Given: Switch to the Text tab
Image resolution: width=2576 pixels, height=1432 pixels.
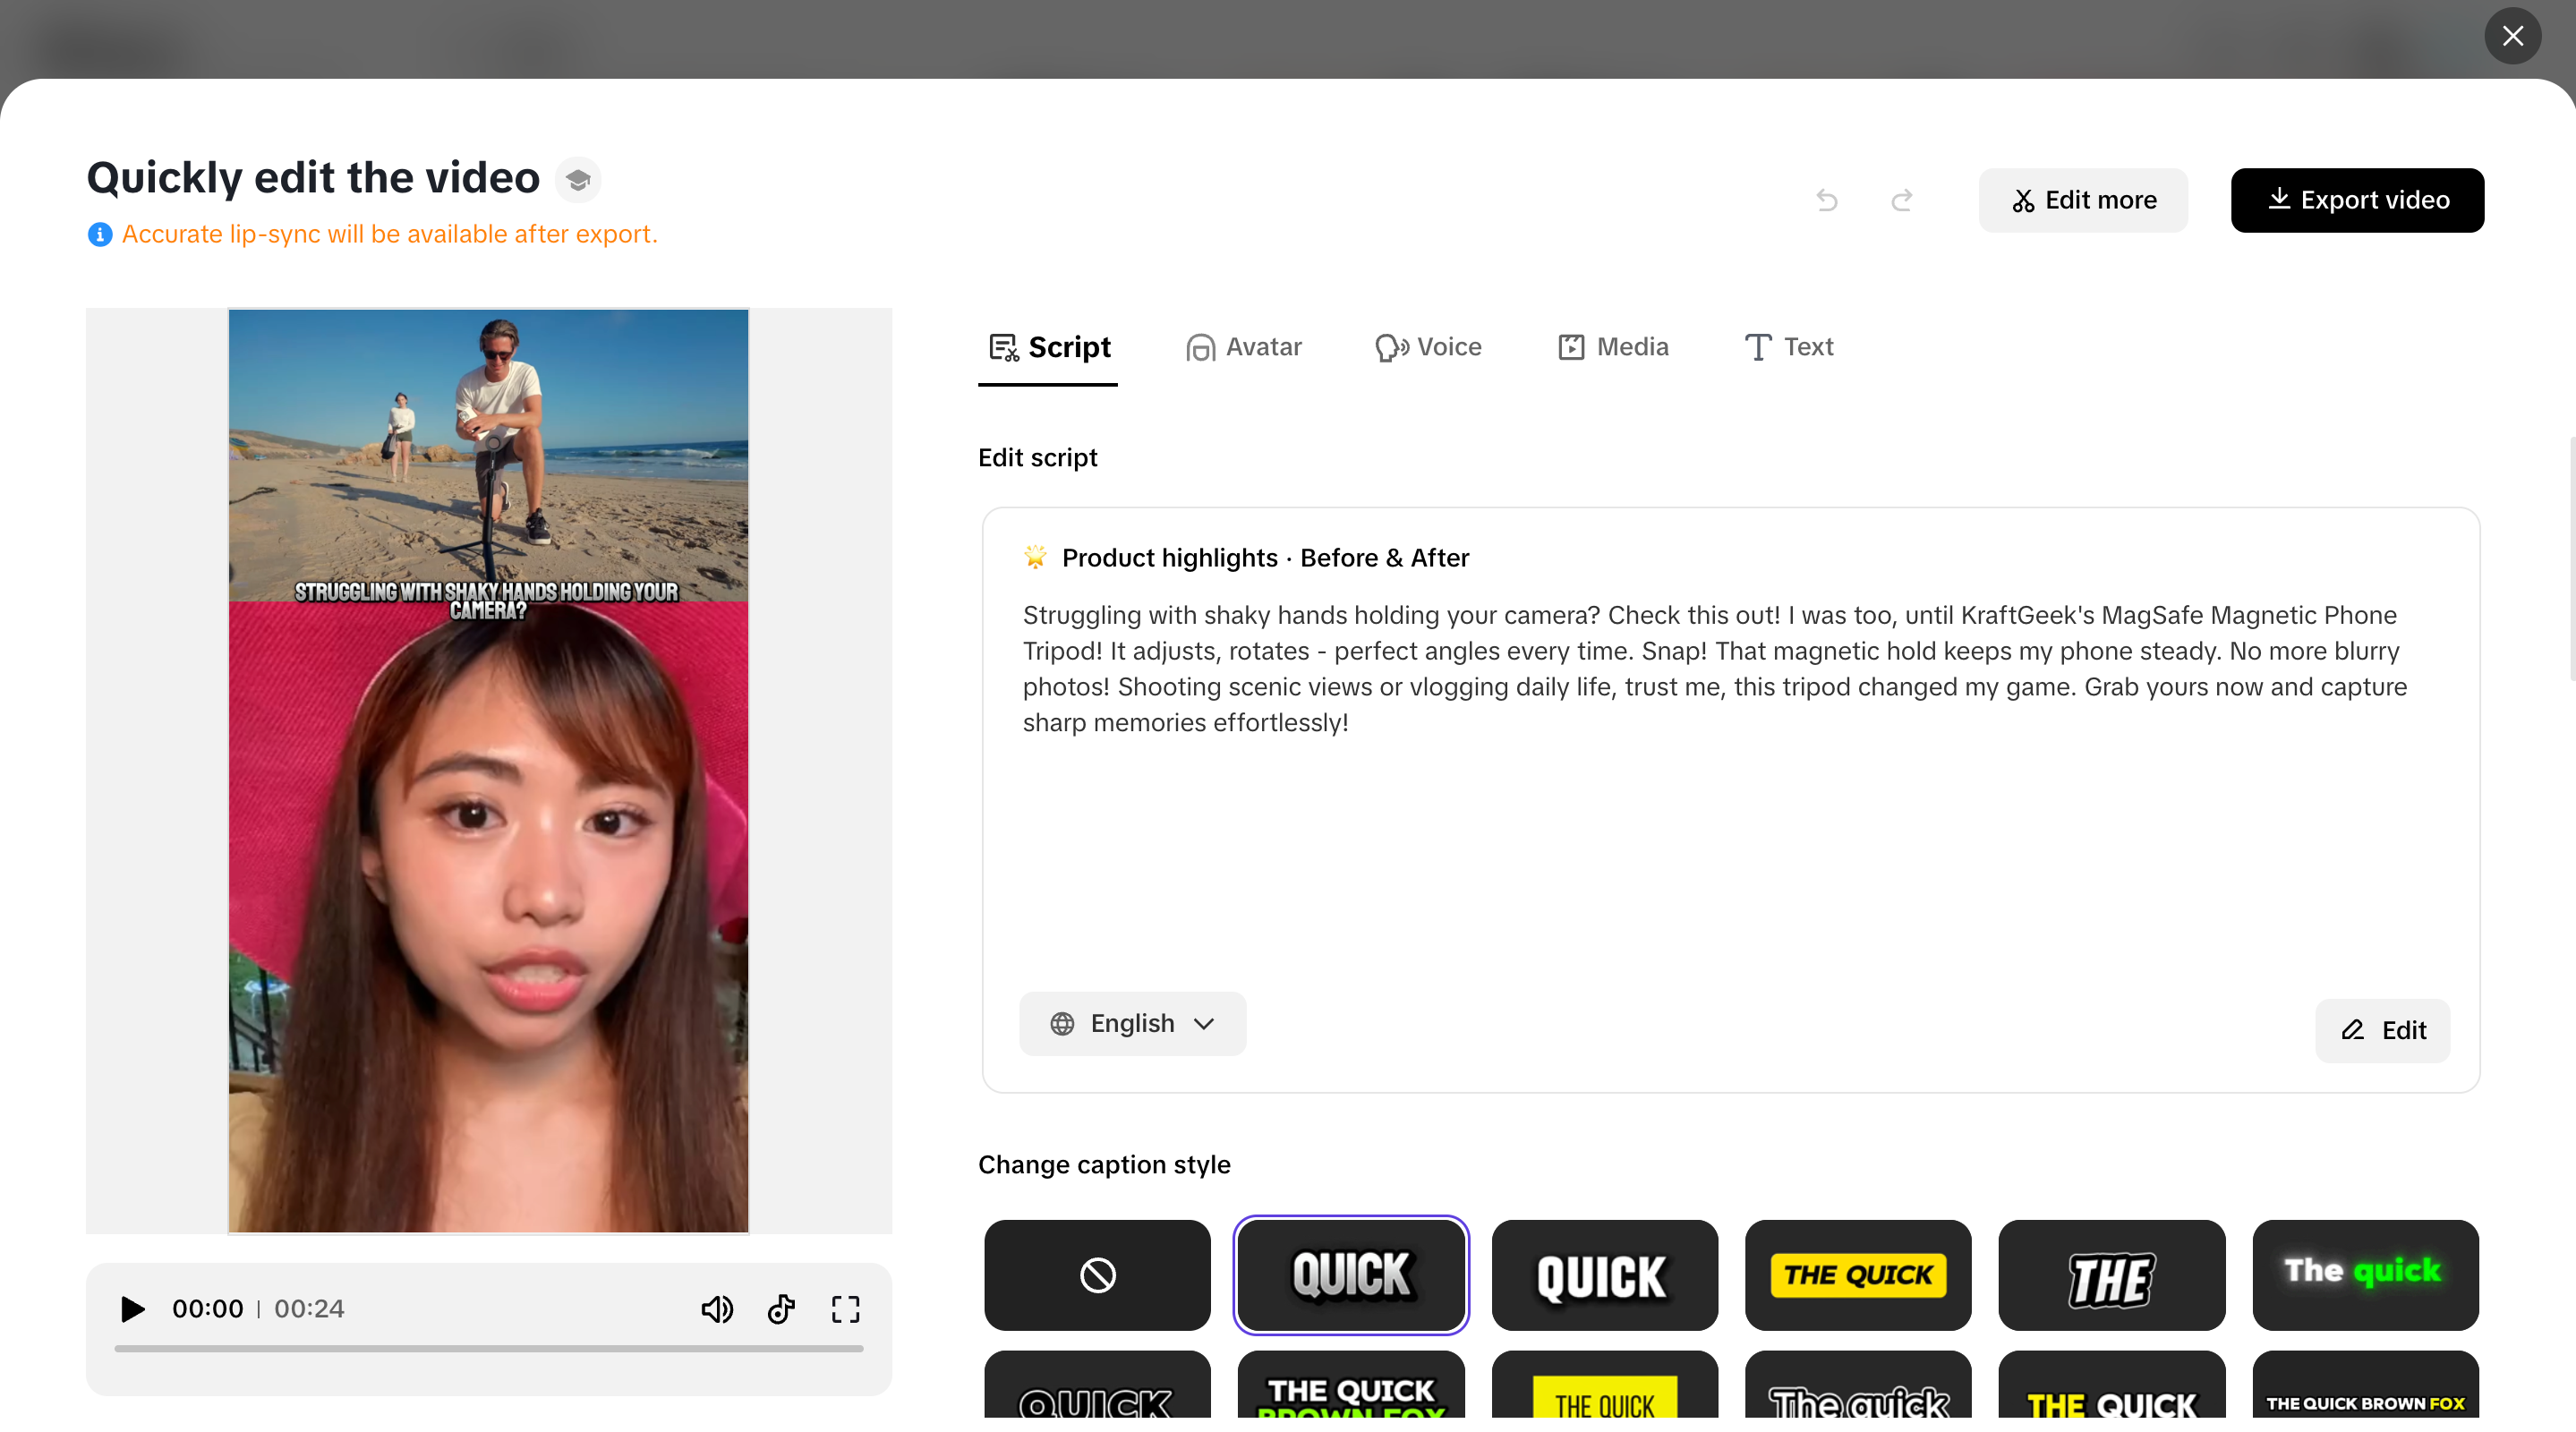Looking at the screenshot, I should pos(1789,347).
